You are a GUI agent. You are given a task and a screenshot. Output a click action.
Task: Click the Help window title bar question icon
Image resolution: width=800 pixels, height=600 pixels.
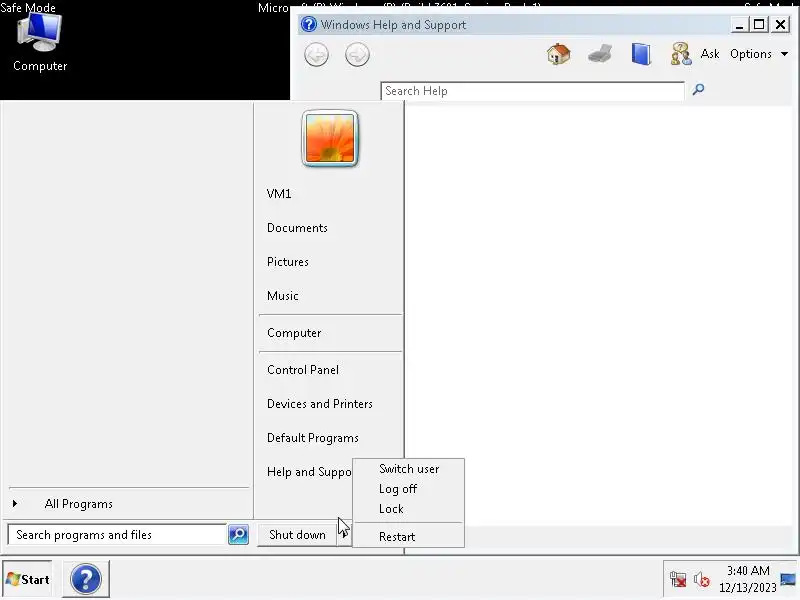click(x=309, y=24)
